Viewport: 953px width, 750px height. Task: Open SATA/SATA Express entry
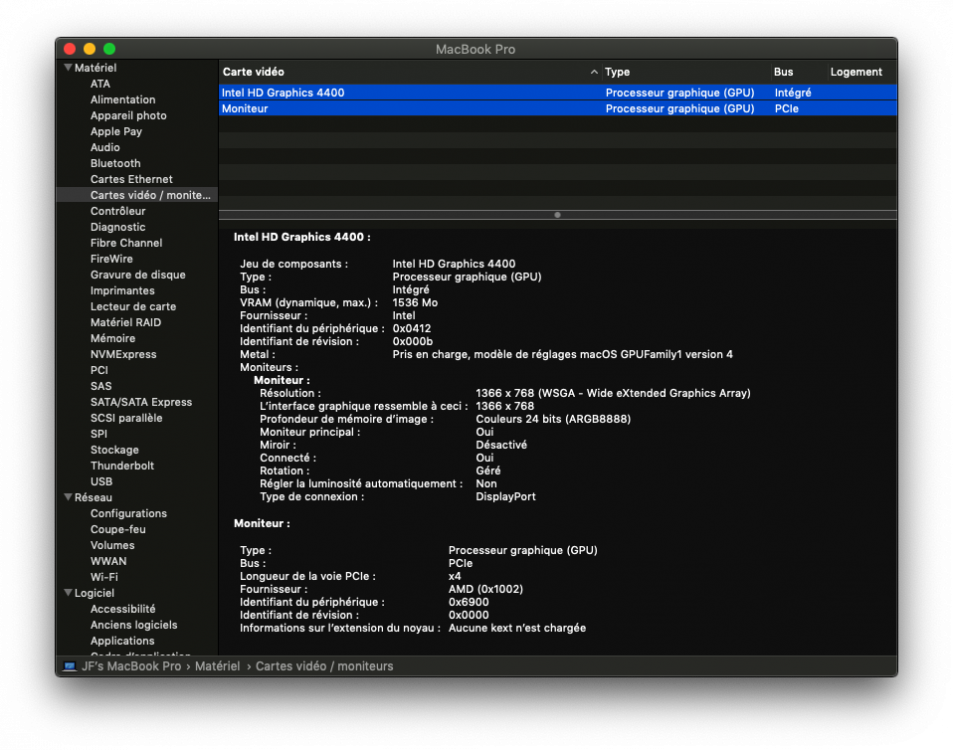coord(141,402)
